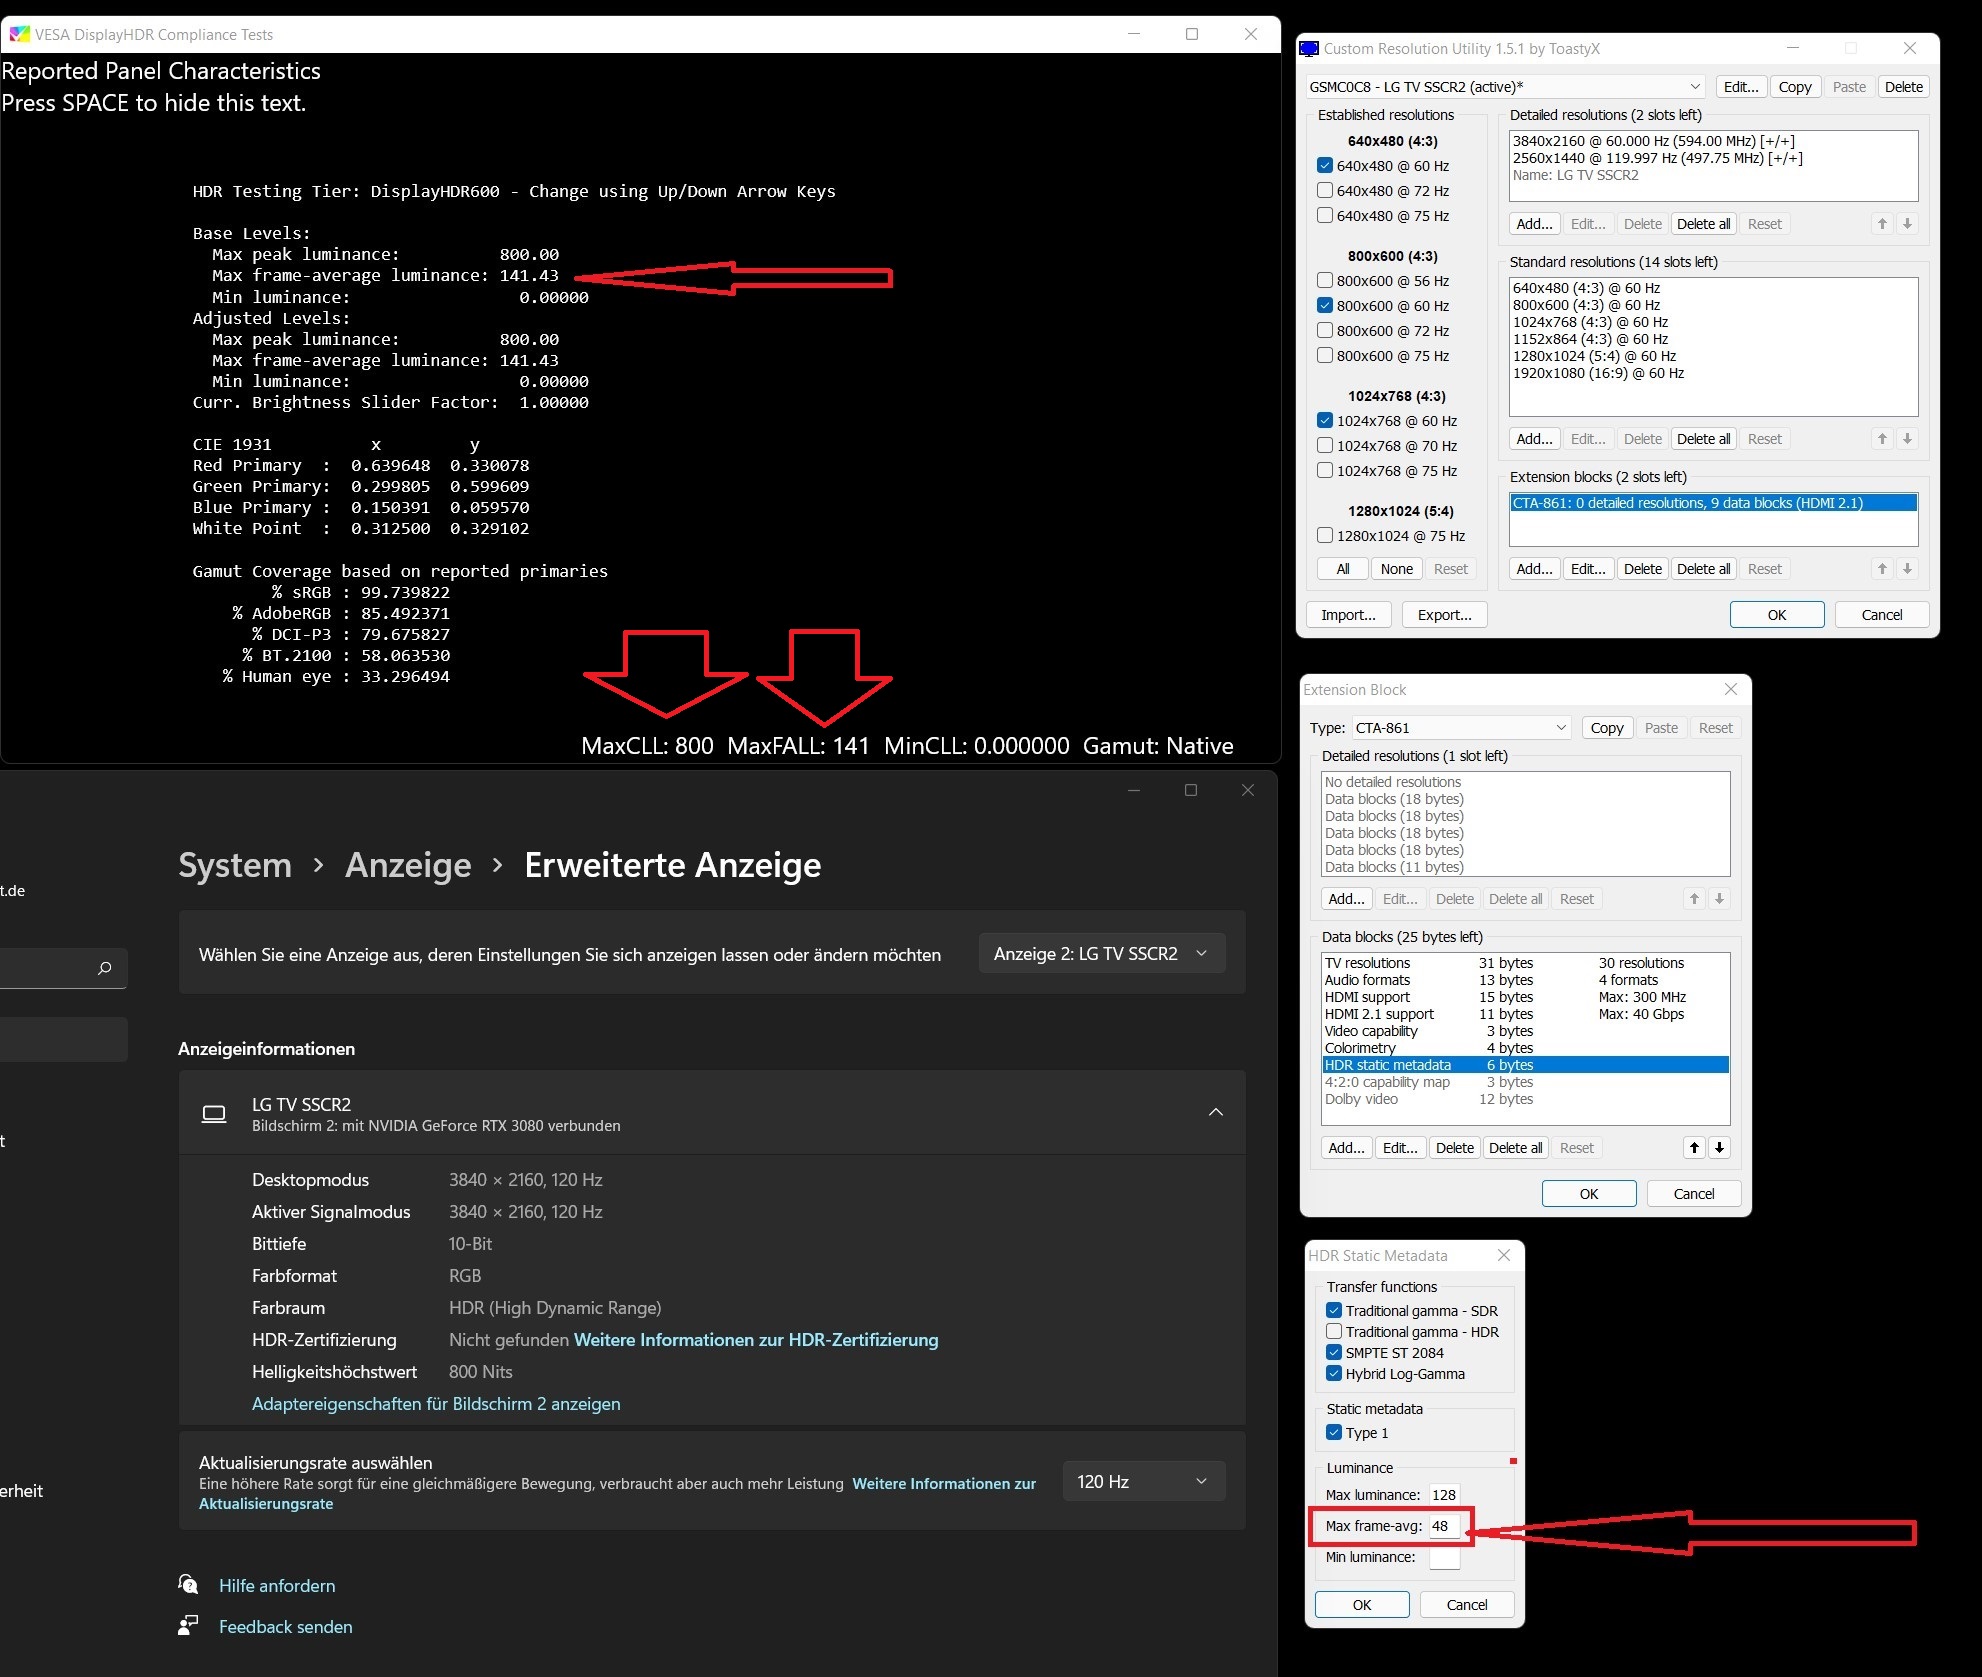
Task: Click Import... in Custom Resolution Utility
Action: (1348, 615)
